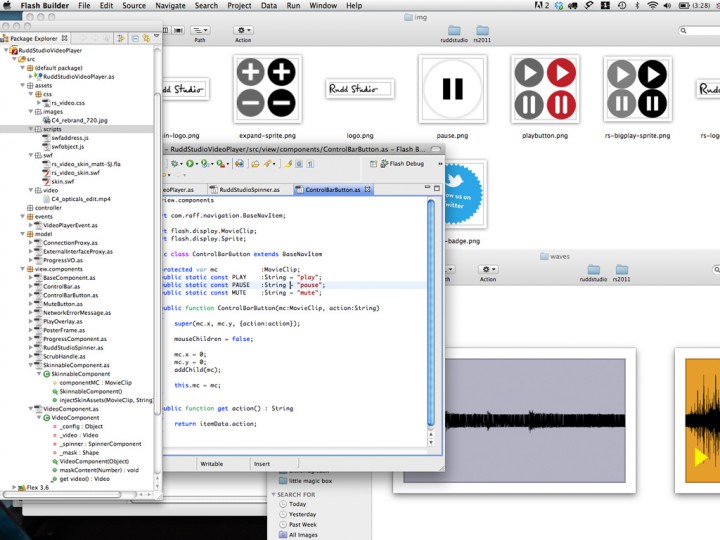Maximize the editor area using the maximize icon
Image resolution: width=720 pixels, height=540 pixels.
point(437,188)
